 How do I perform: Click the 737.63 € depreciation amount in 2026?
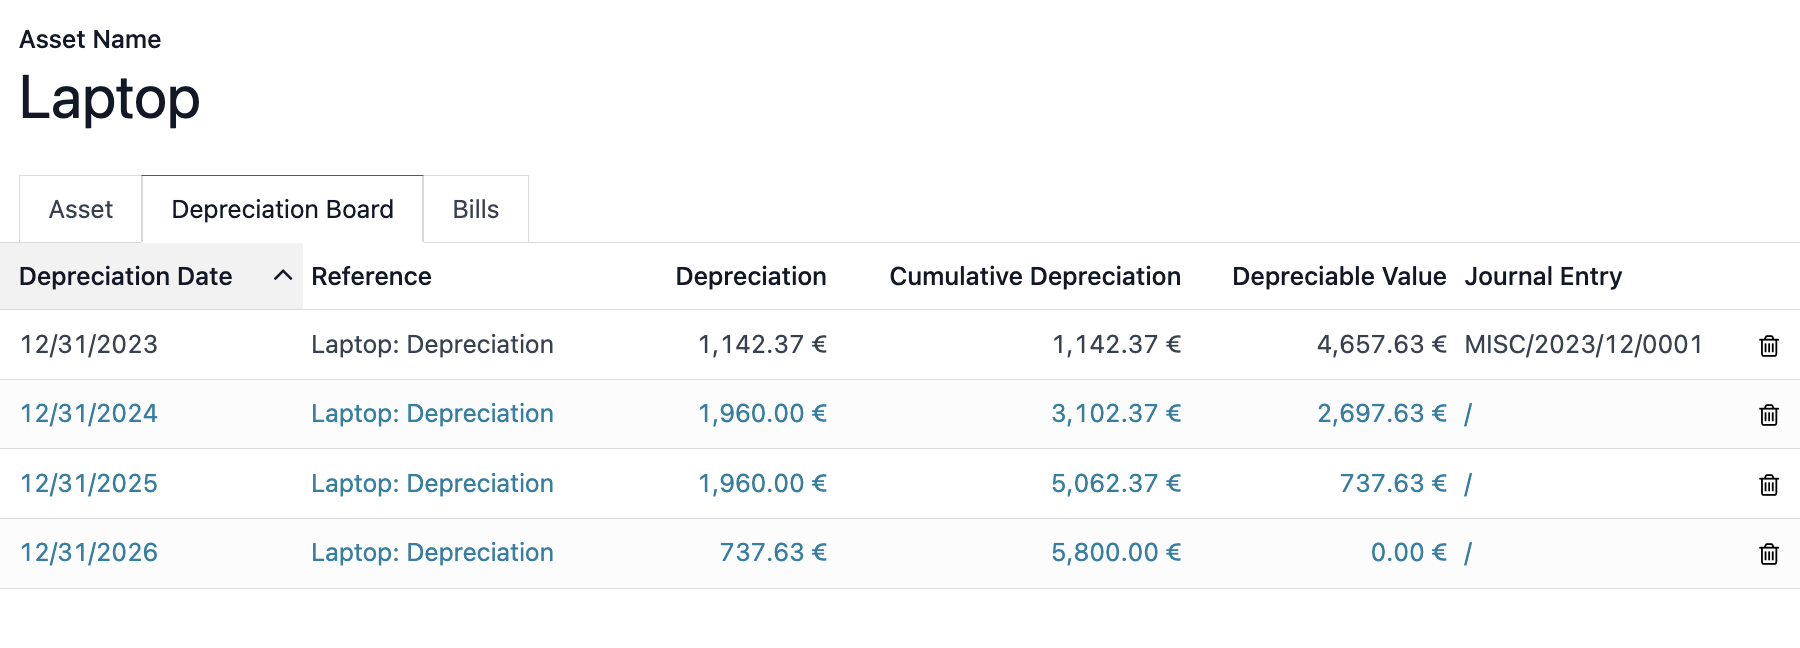[x=773, y=553]
